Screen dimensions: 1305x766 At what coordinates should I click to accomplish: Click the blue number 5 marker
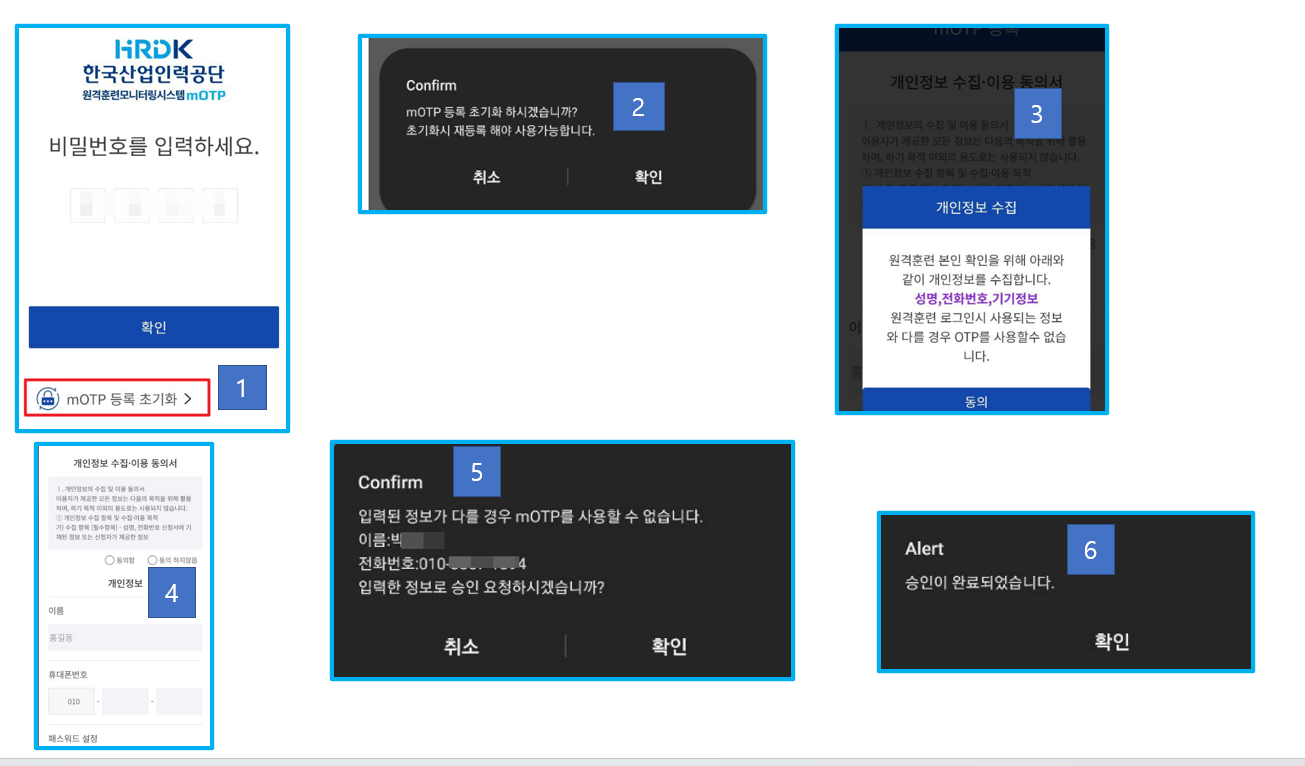tap(476, 472)
